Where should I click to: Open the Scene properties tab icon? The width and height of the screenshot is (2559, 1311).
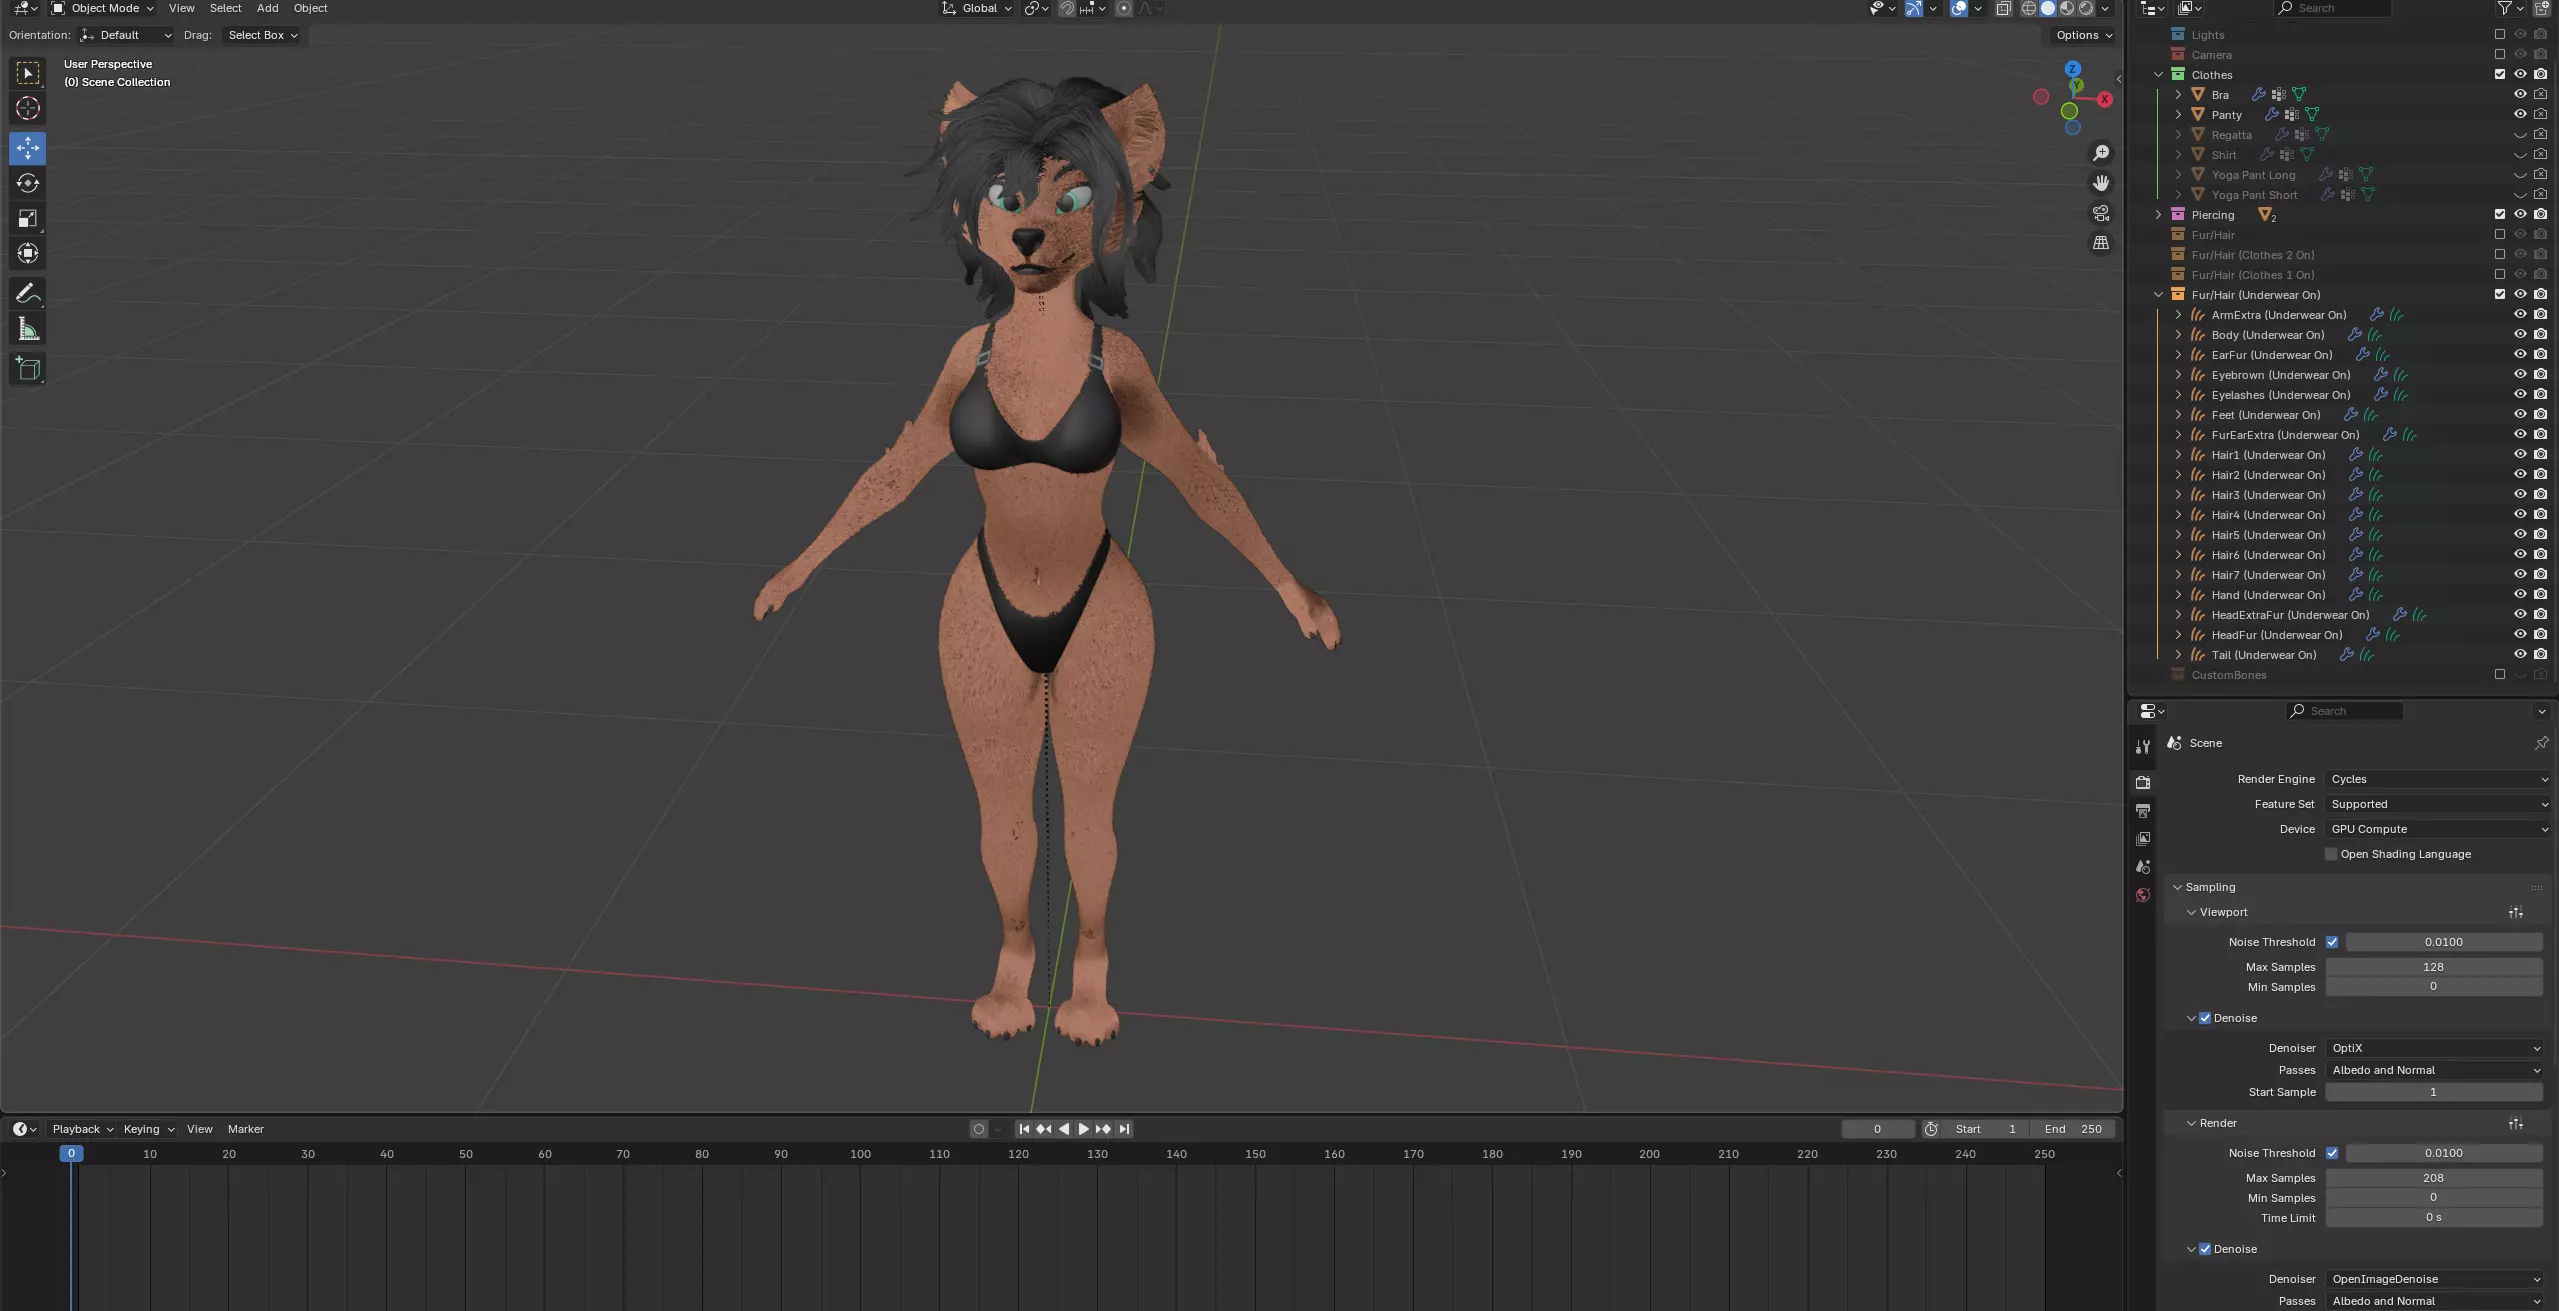click(x=2143, y=866)
